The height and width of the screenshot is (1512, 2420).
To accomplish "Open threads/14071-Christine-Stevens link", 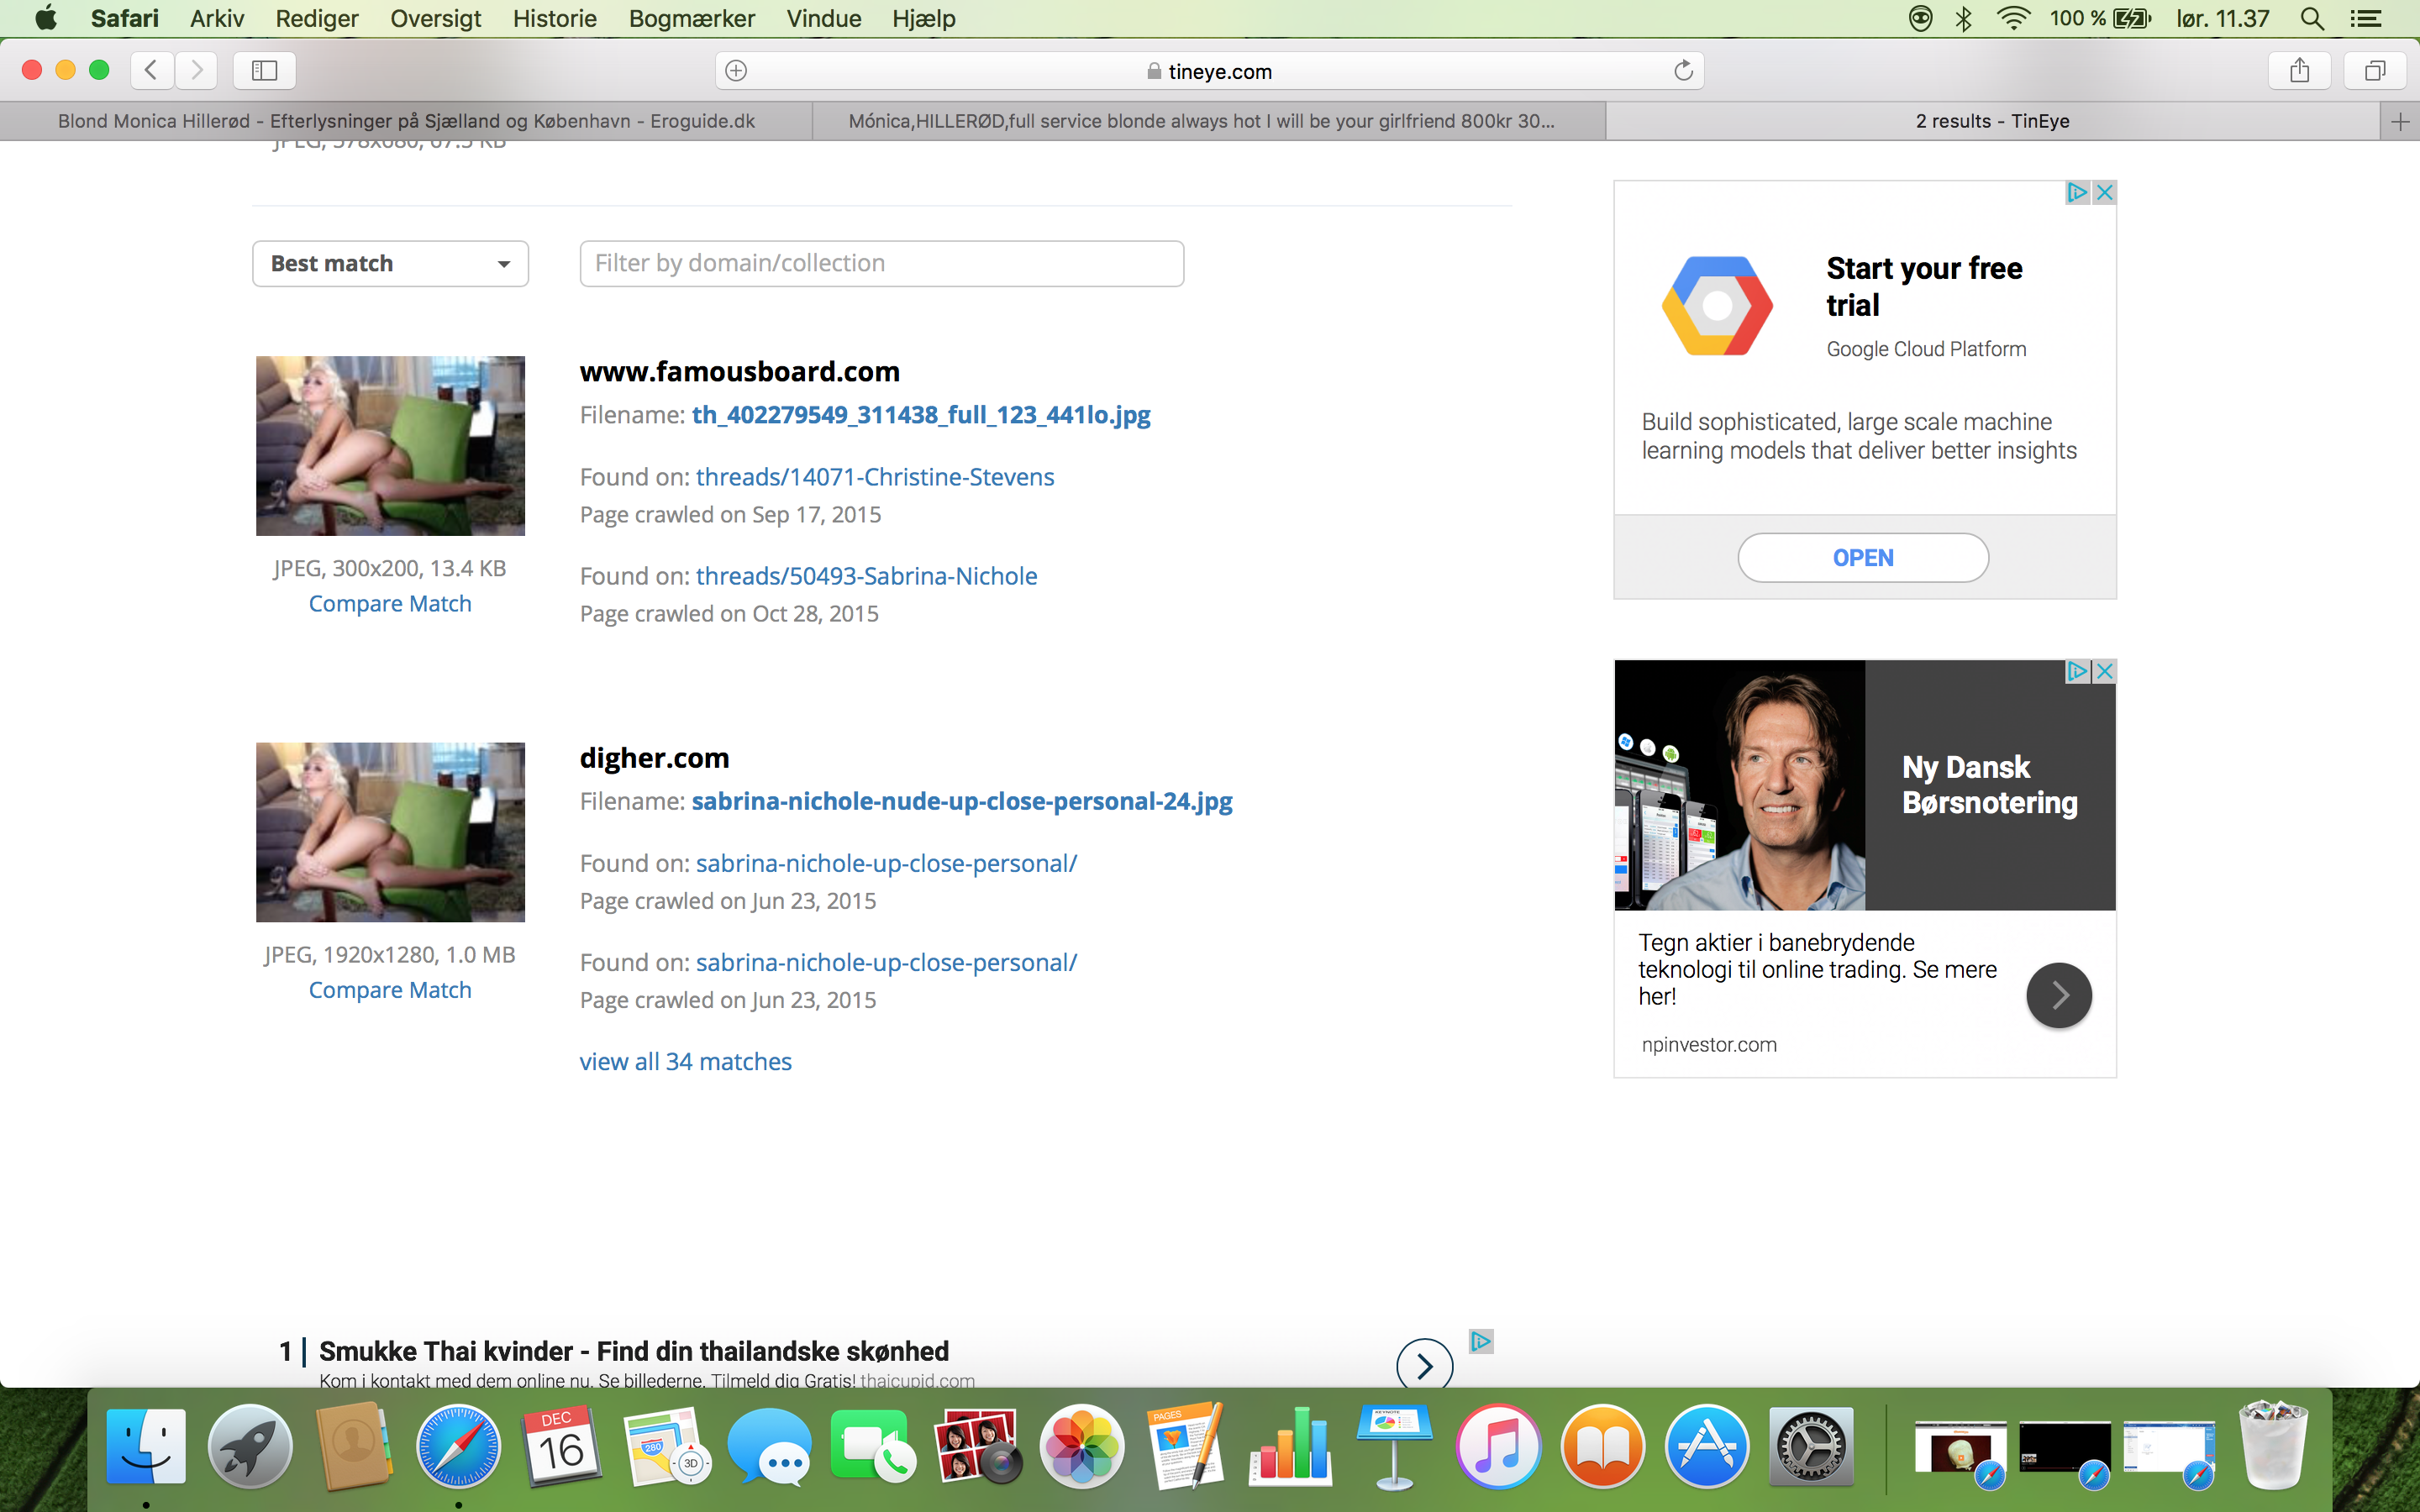I will (x=875, y=477).
